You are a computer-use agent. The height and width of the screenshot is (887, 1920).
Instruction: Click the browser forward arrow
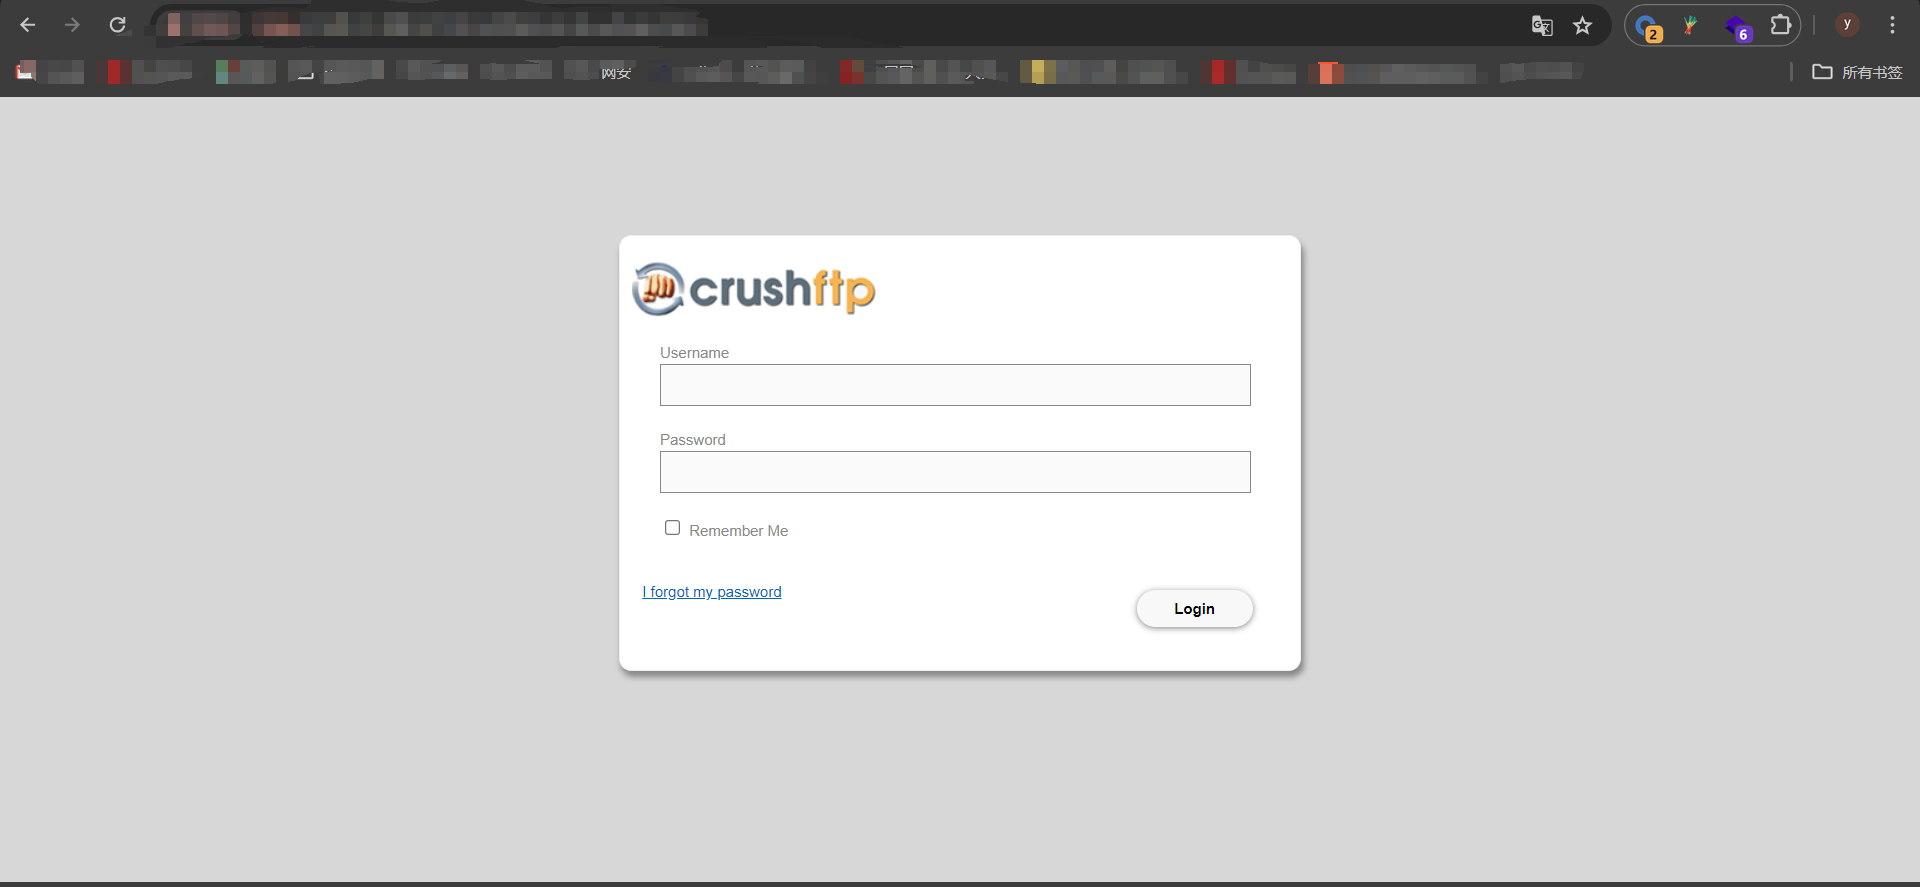[72, 25]
